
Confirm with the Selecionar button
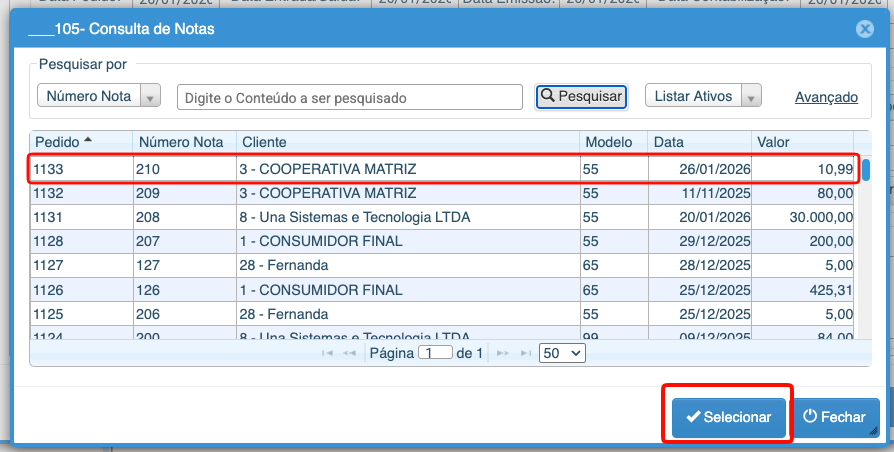pos(728,417)
